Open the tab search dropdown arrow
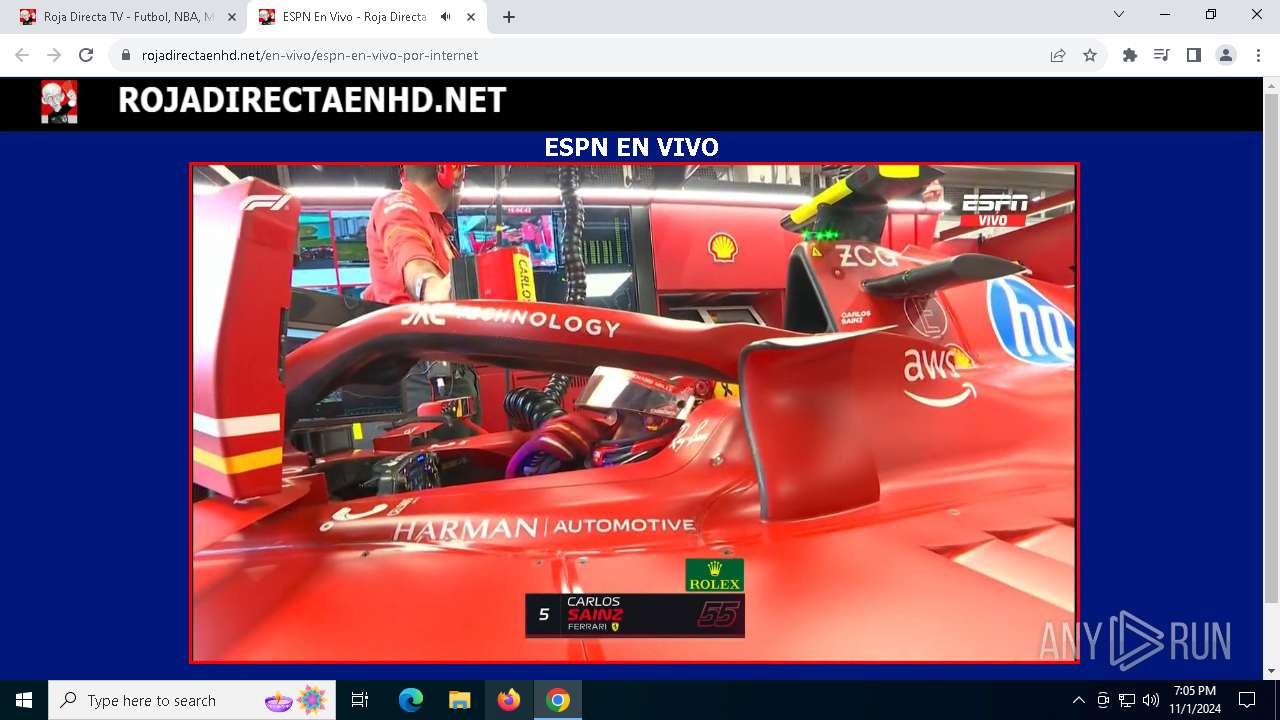This screenshot has height=720, width=1280. pyautogui.click(x=1119, y=15)
